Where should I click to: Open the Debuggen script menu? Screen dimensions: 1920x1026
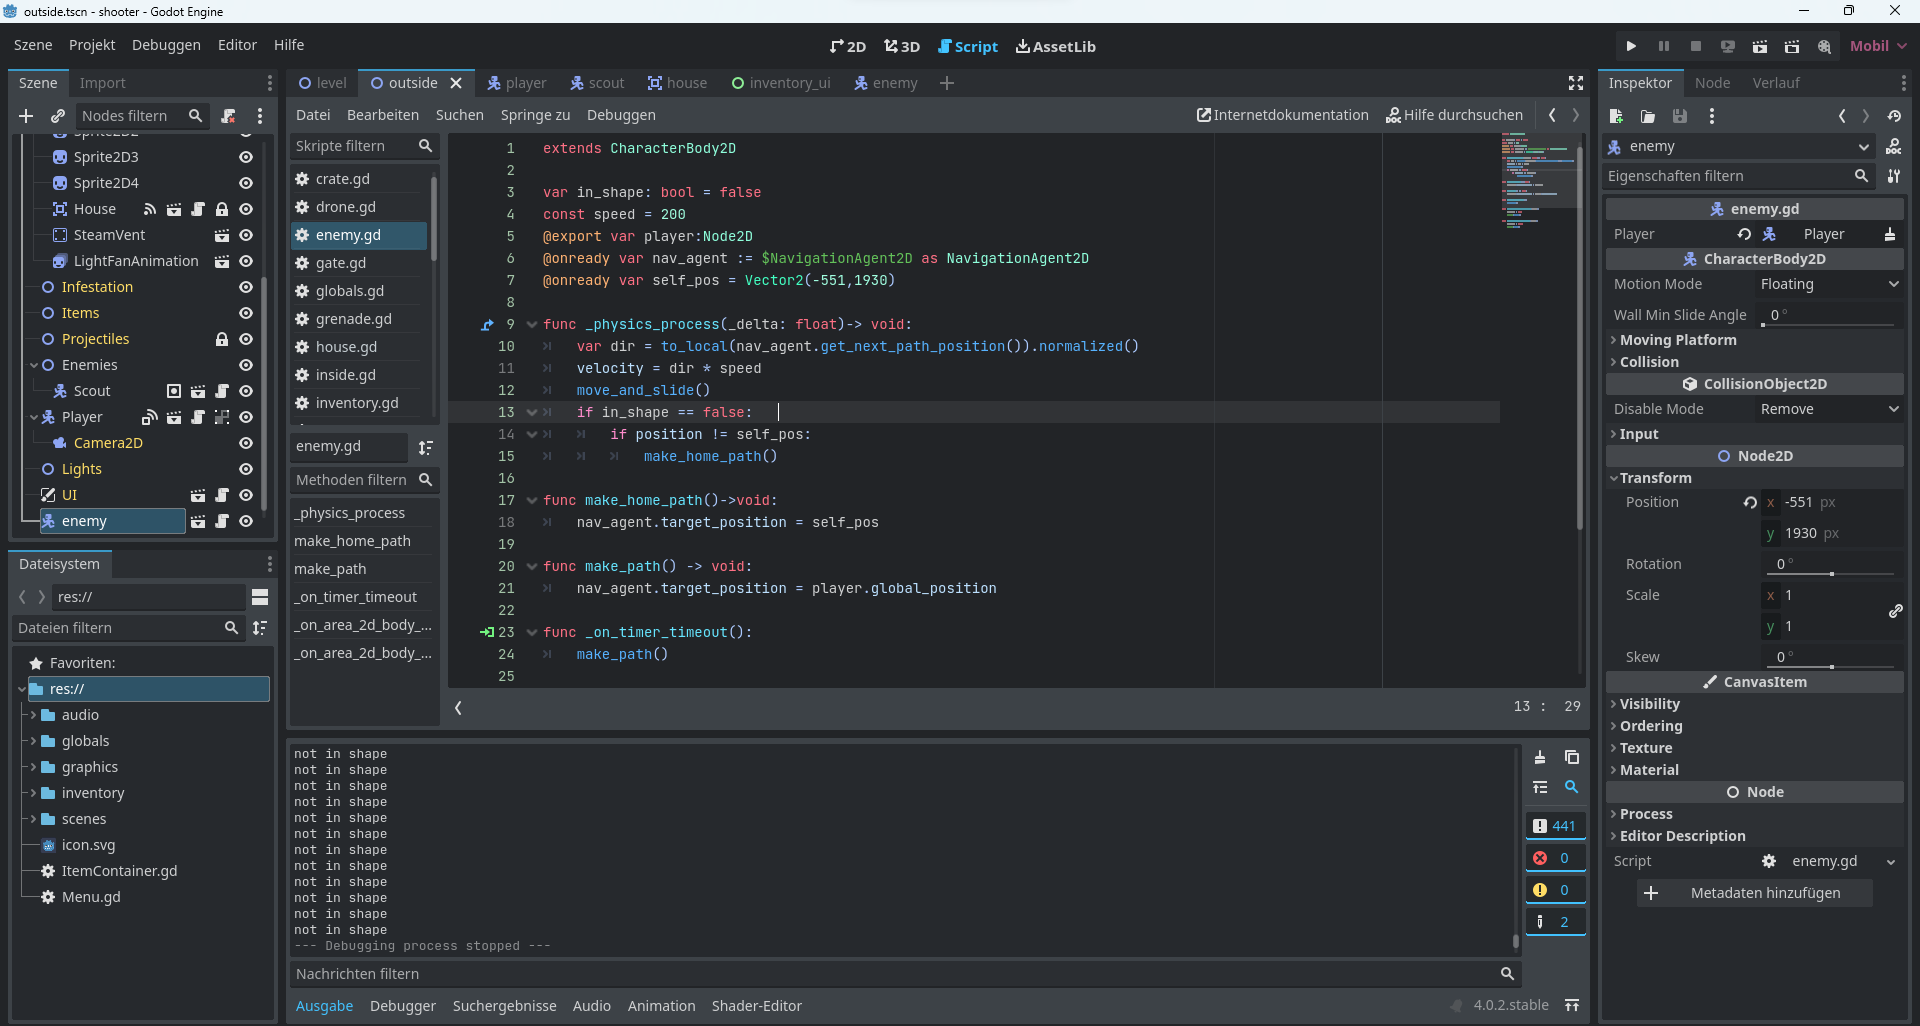click(x=620, y=115)
